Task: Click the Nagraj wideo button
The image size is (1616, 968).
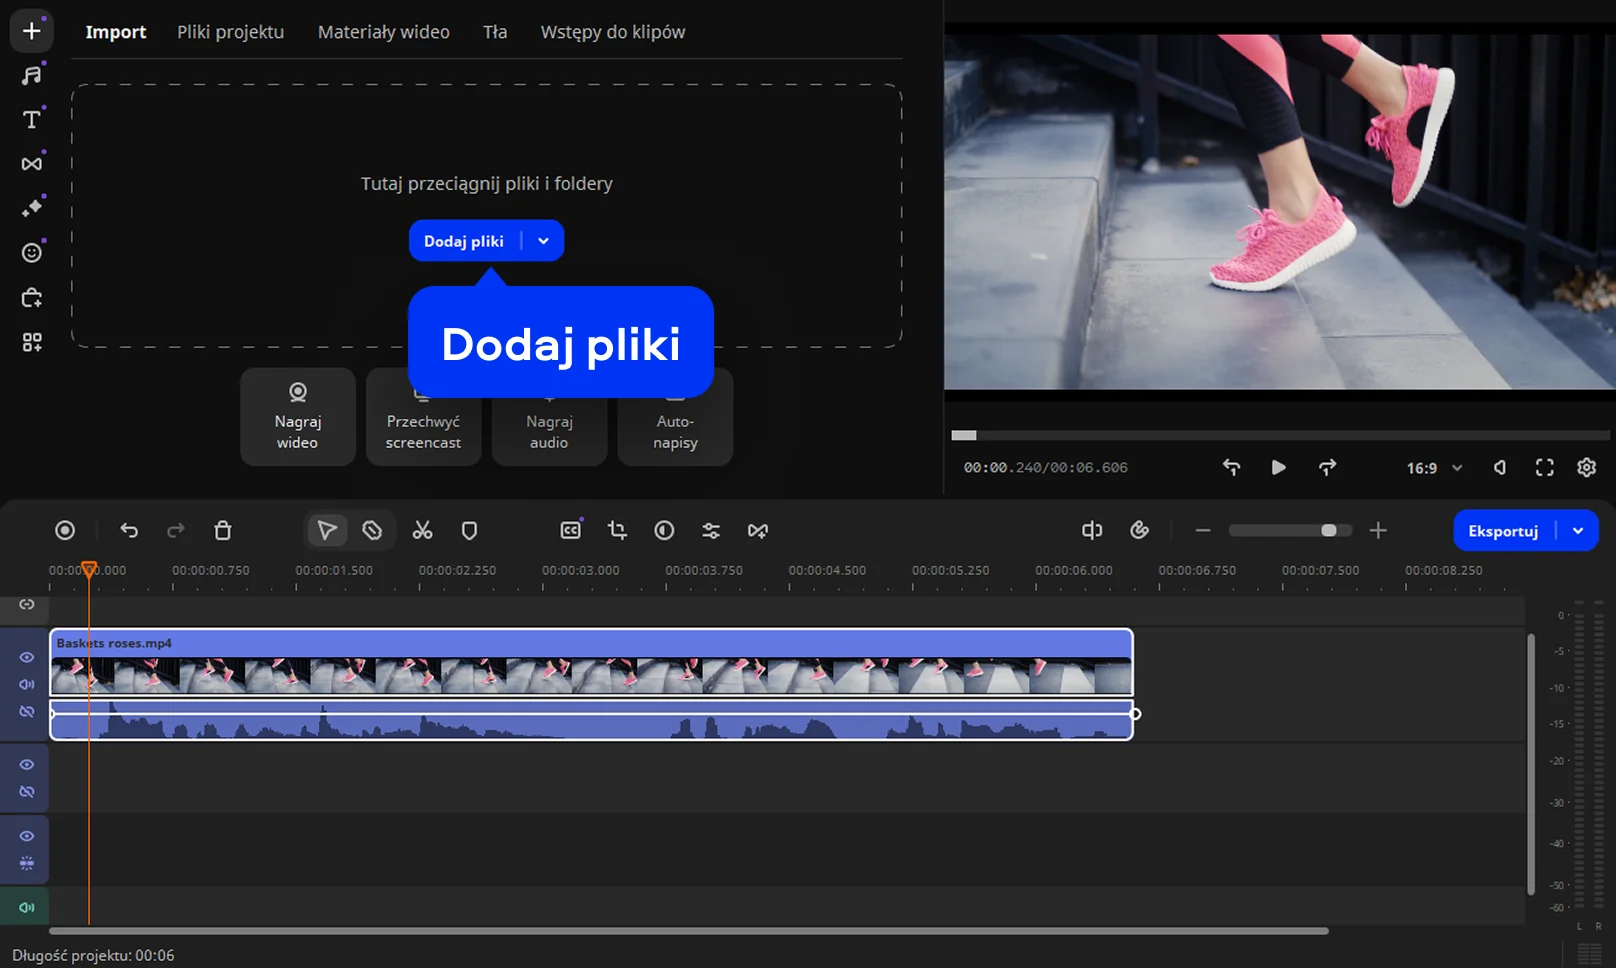Action: (x=298, y=416)
